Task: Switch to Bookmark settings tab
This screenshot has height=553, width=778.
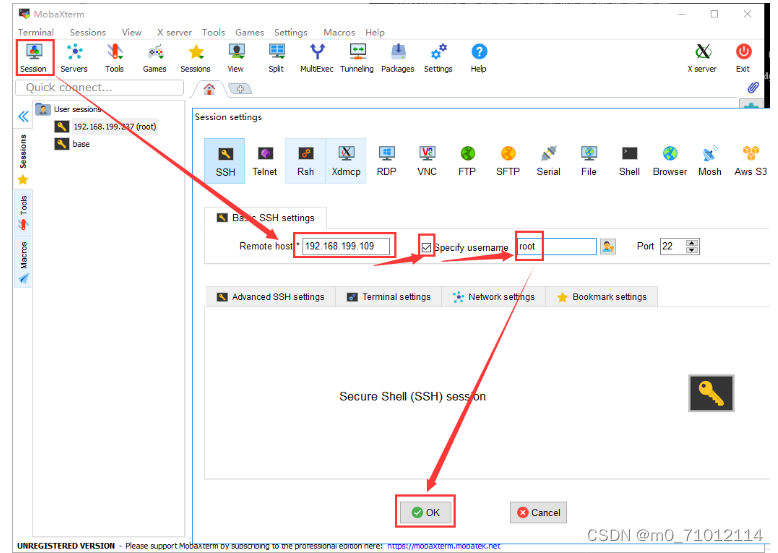Action: tap(602, 297)
